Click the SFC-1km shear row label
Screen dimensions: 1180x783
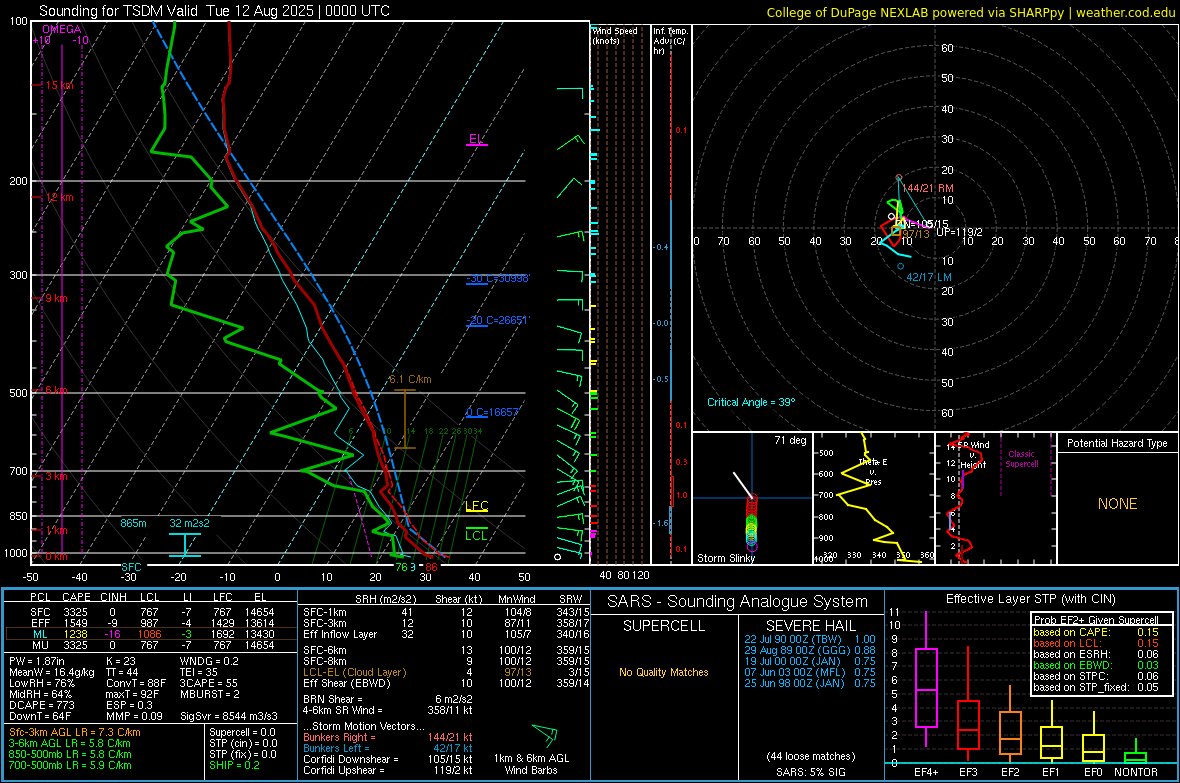click(324, 612)
